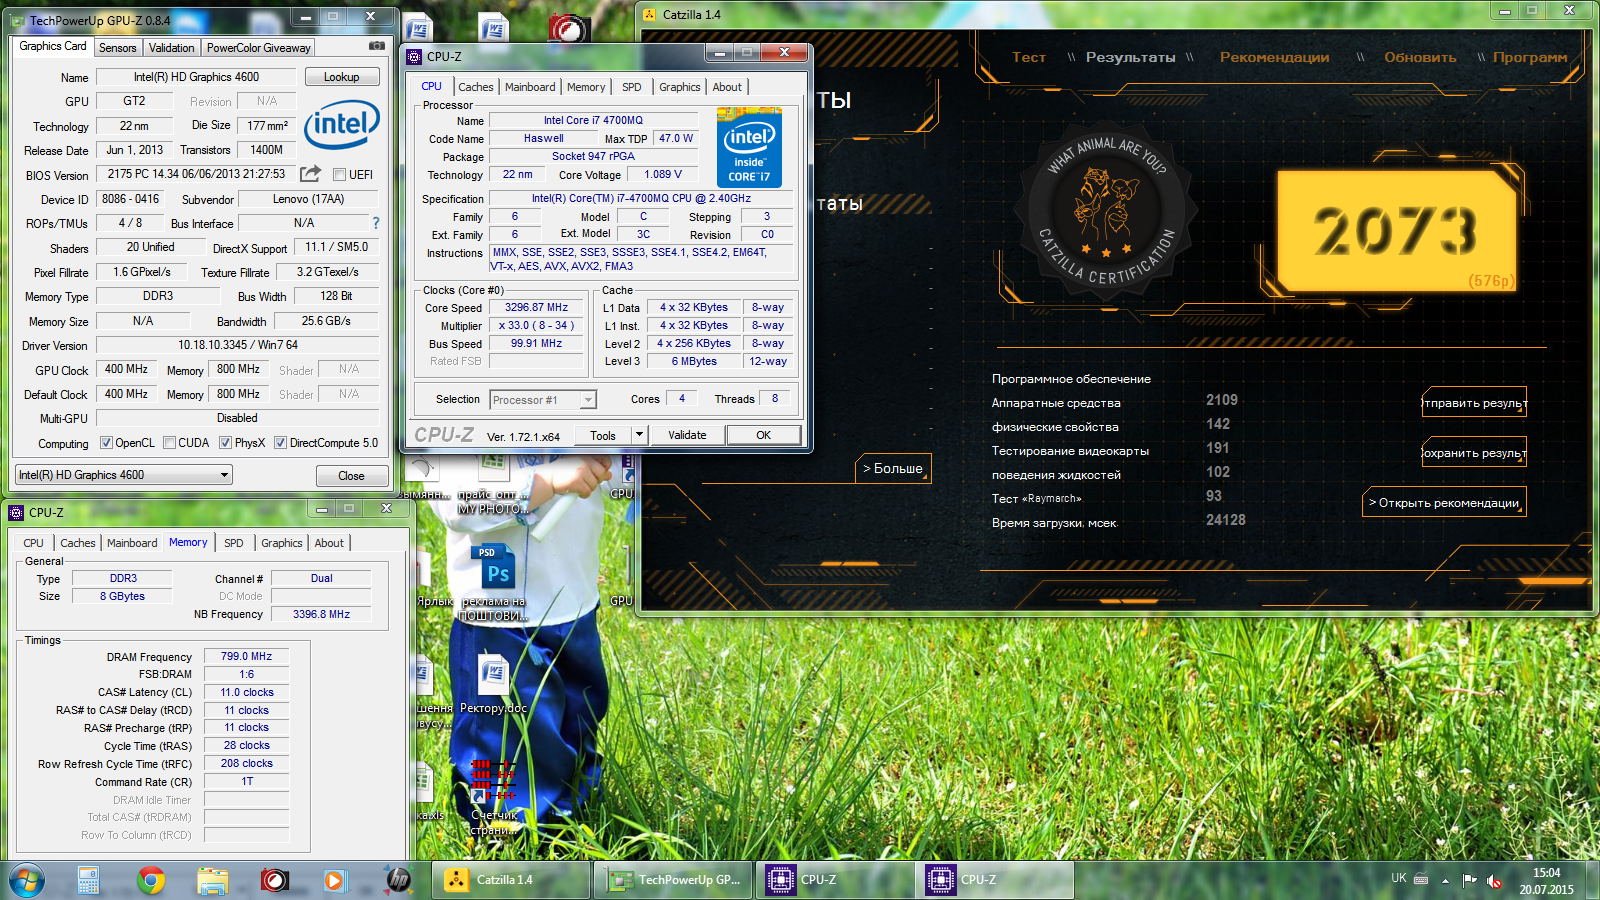
Task: Open the PowerColor Giveaway tab
Action: click(x=259, y=48)
